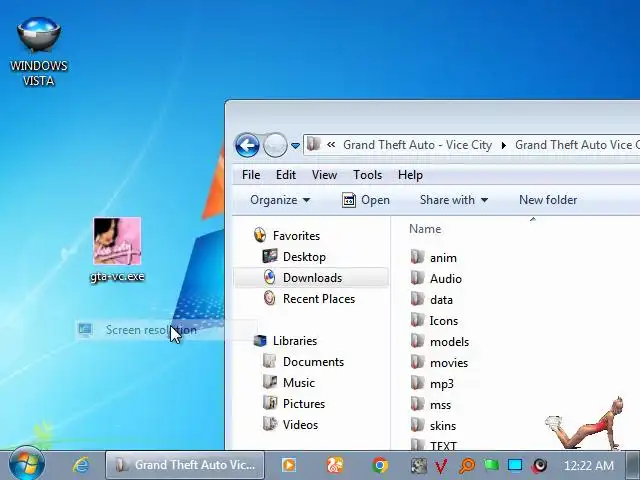Launch Internet Explorer from taskbar
640x480 pixels.
80,465
